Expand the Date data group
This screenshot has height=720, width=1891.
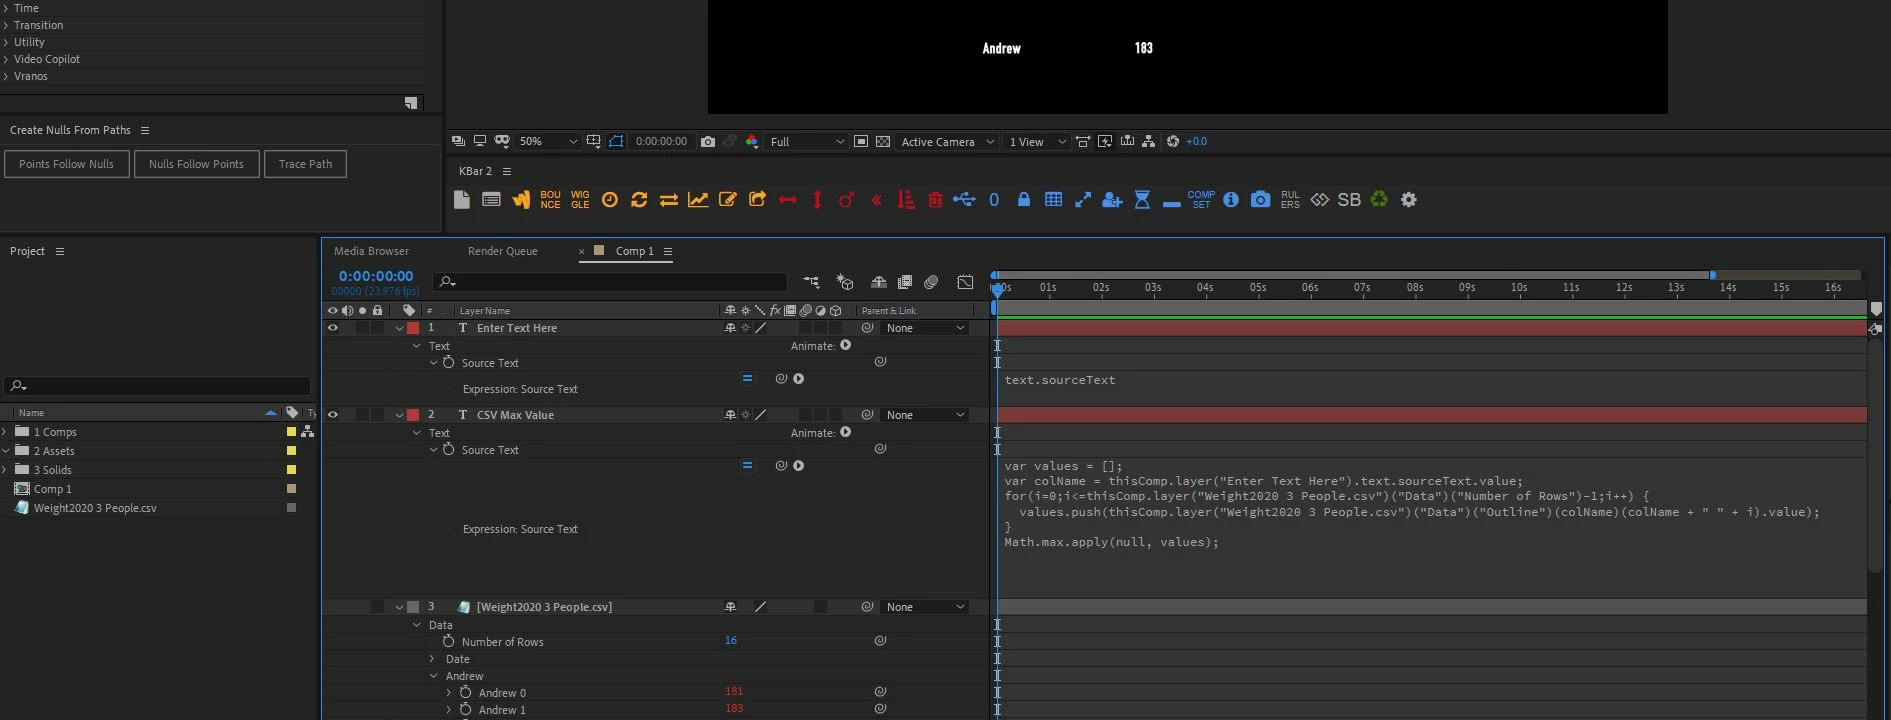click(433, 659)
